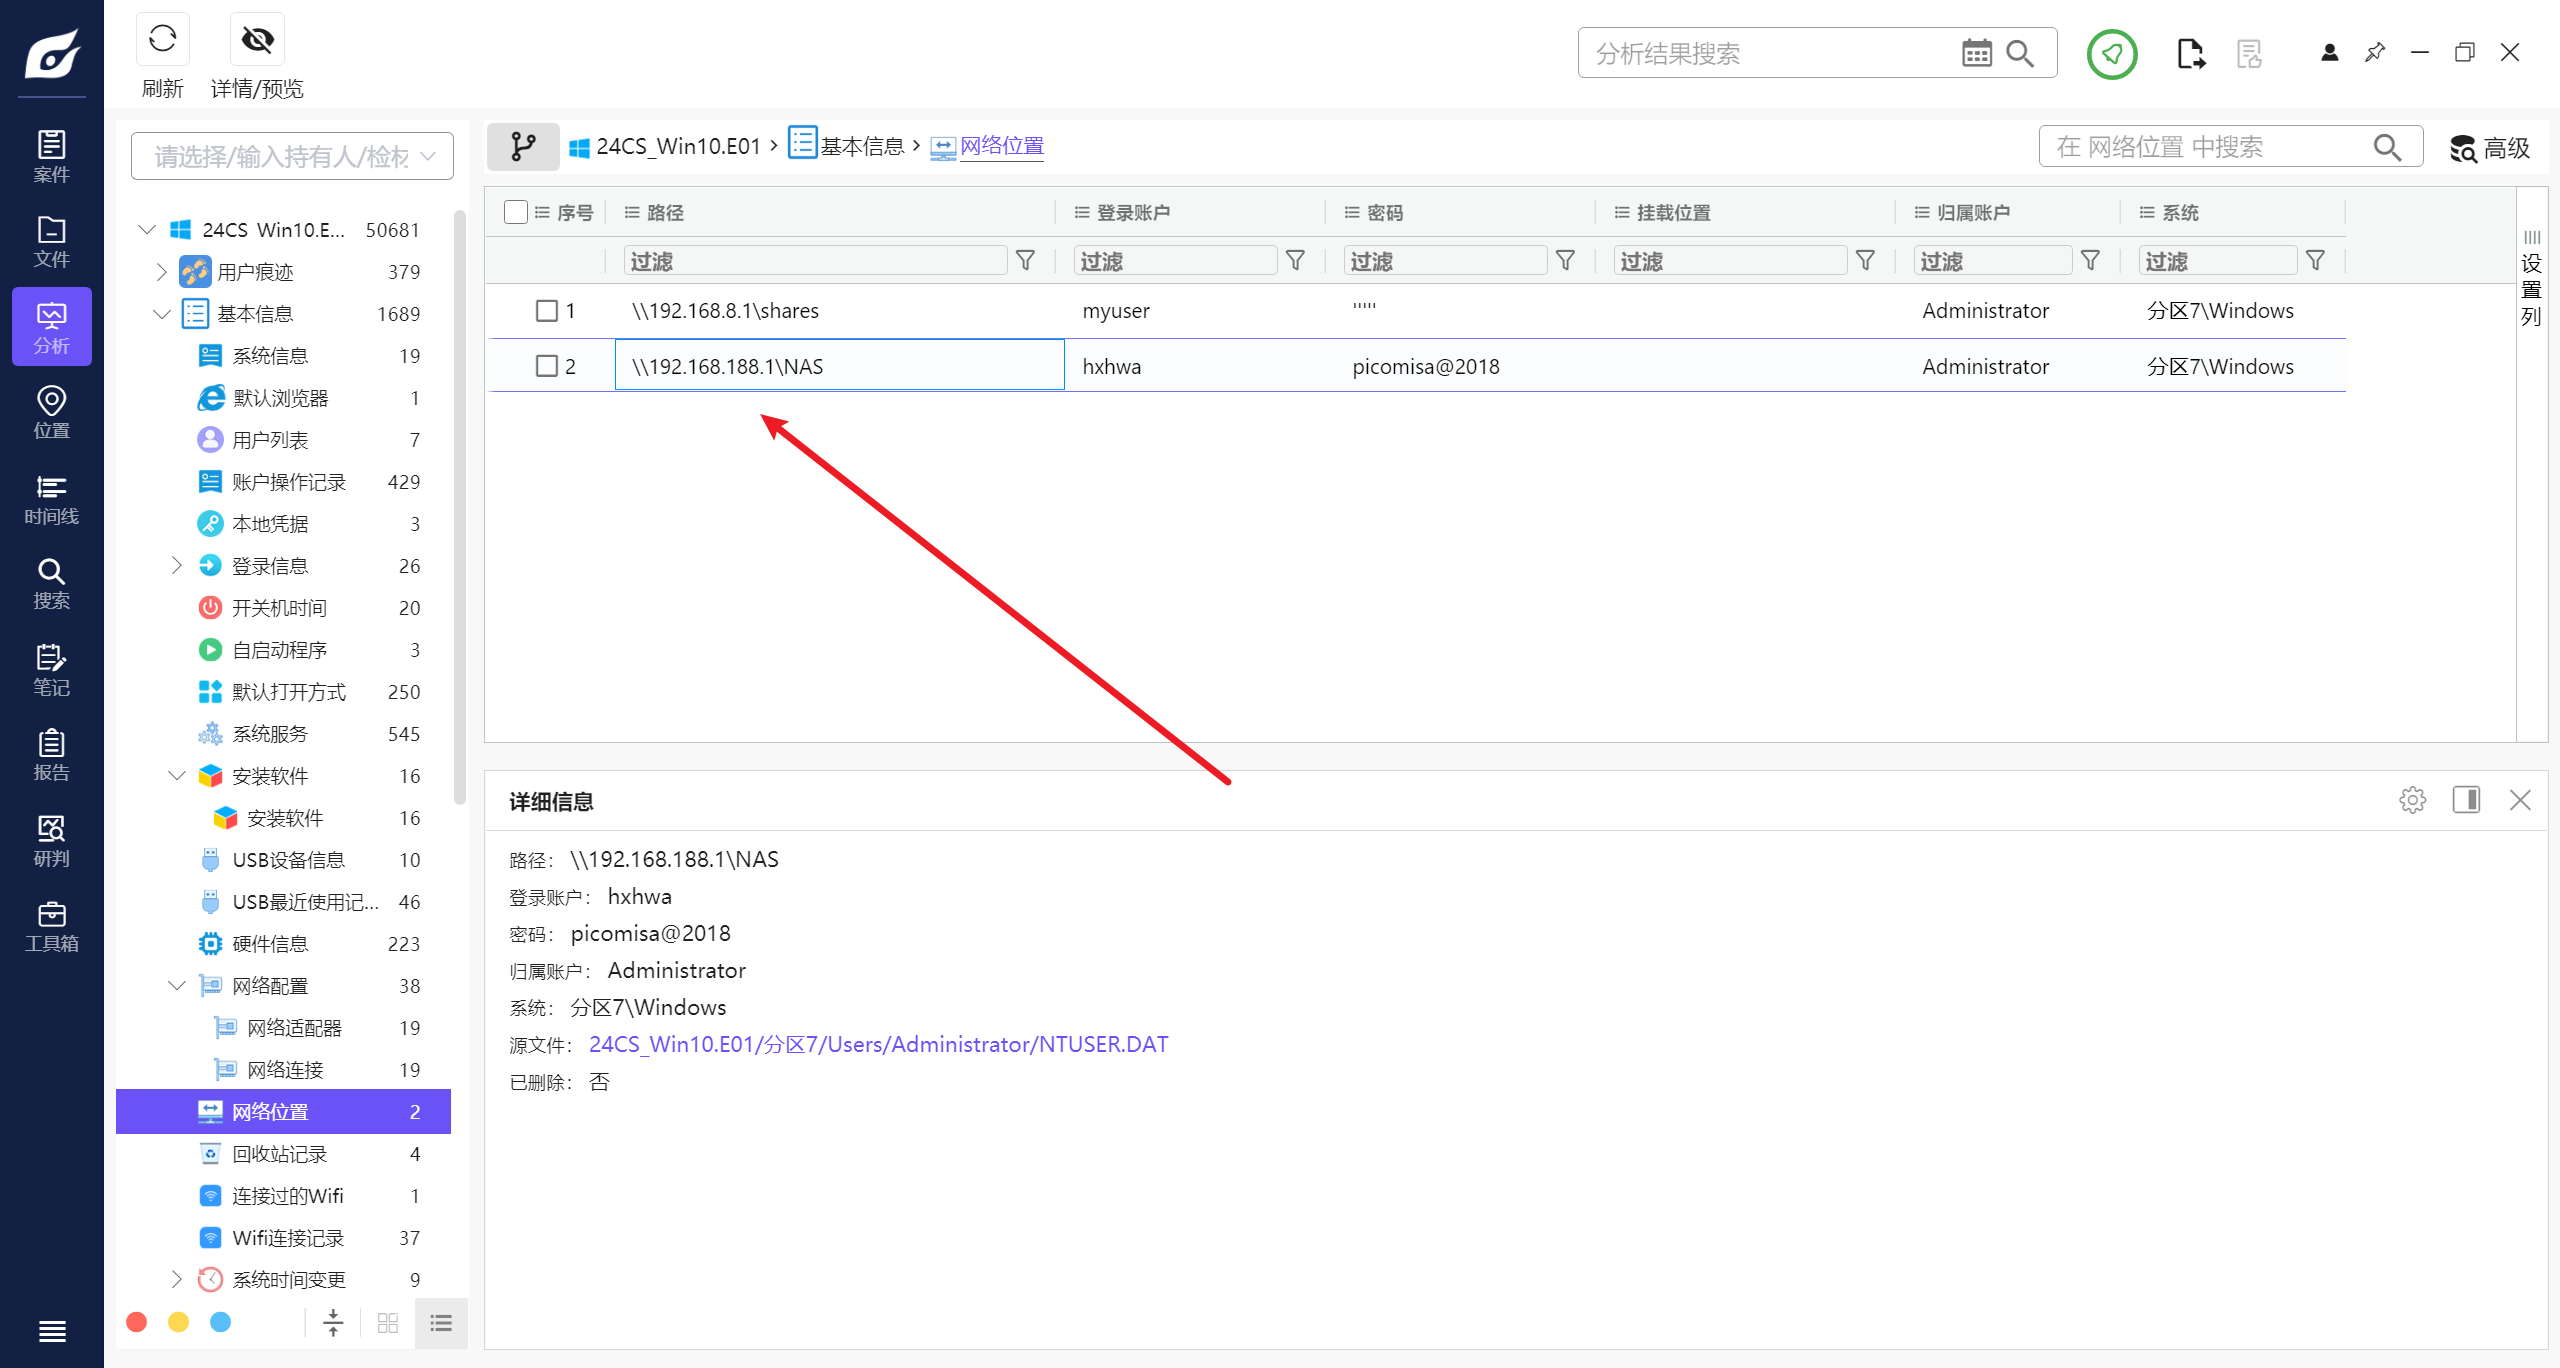
Task: Select 回收站记录 in the tree
Action: click(x=279, y=1154)
